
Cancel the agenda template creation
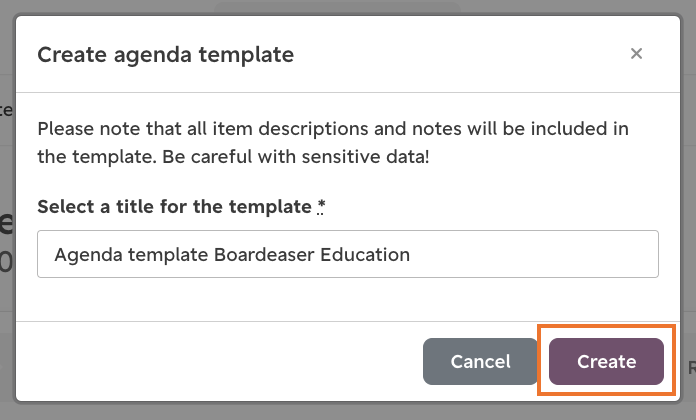(x=481, y=361)
